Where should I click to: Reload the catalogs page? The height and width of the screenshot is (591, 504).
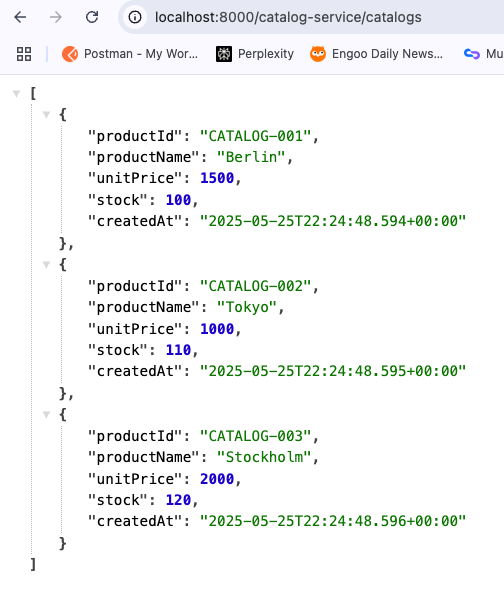92,17
